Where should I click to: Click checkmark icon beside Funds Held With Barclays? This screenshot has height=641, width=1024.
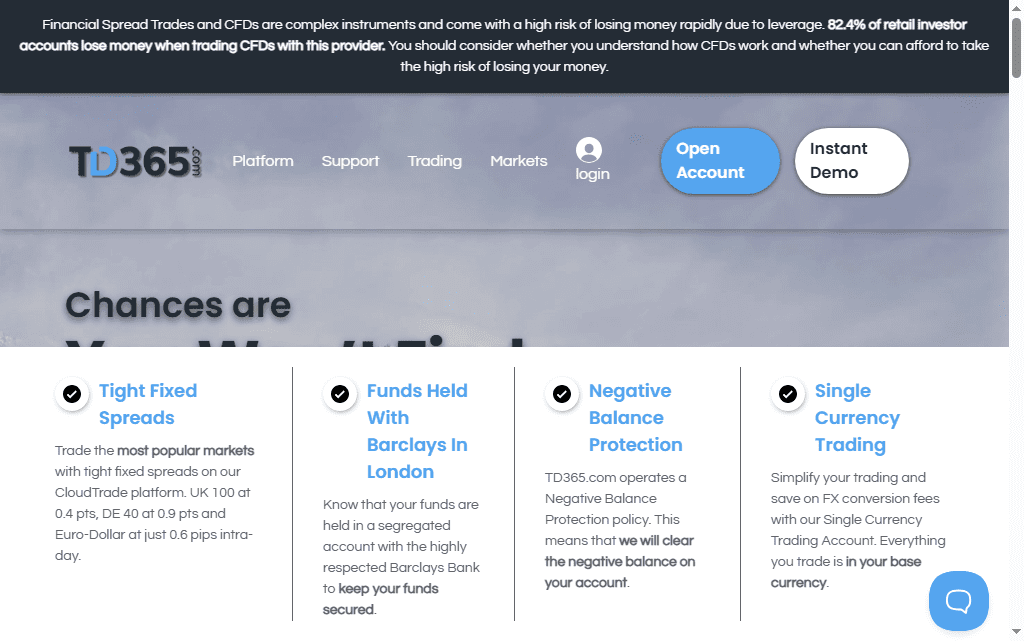point(340,394)
